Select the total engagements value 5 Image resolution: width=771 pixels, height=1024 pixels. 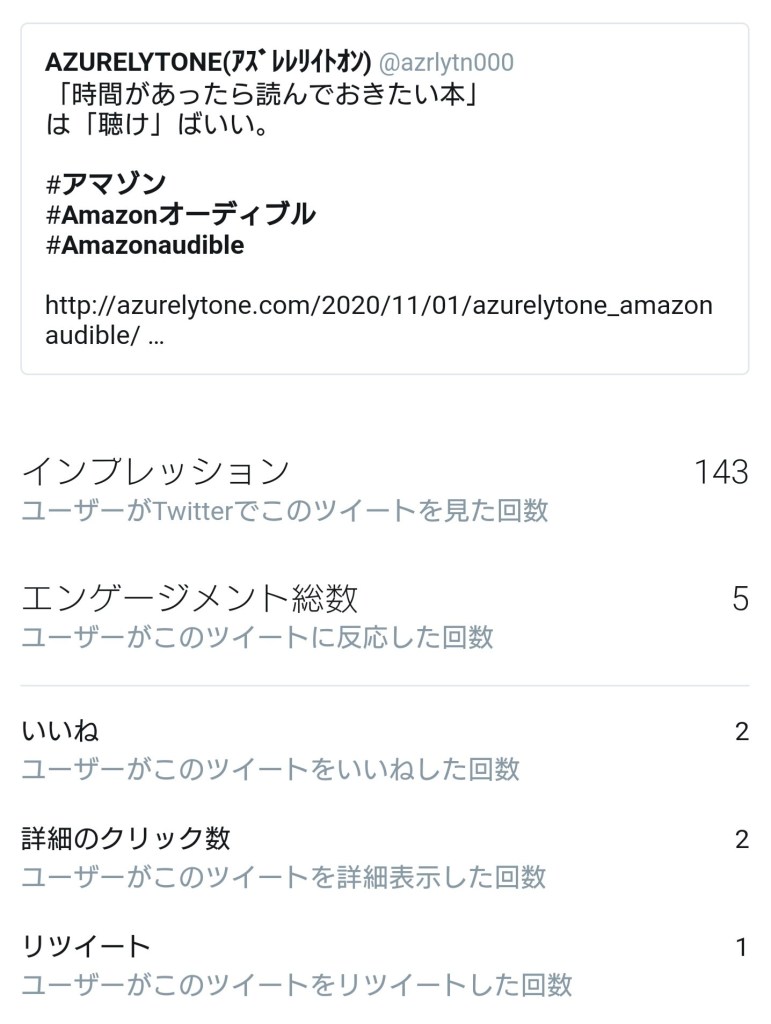click(740, 598)
